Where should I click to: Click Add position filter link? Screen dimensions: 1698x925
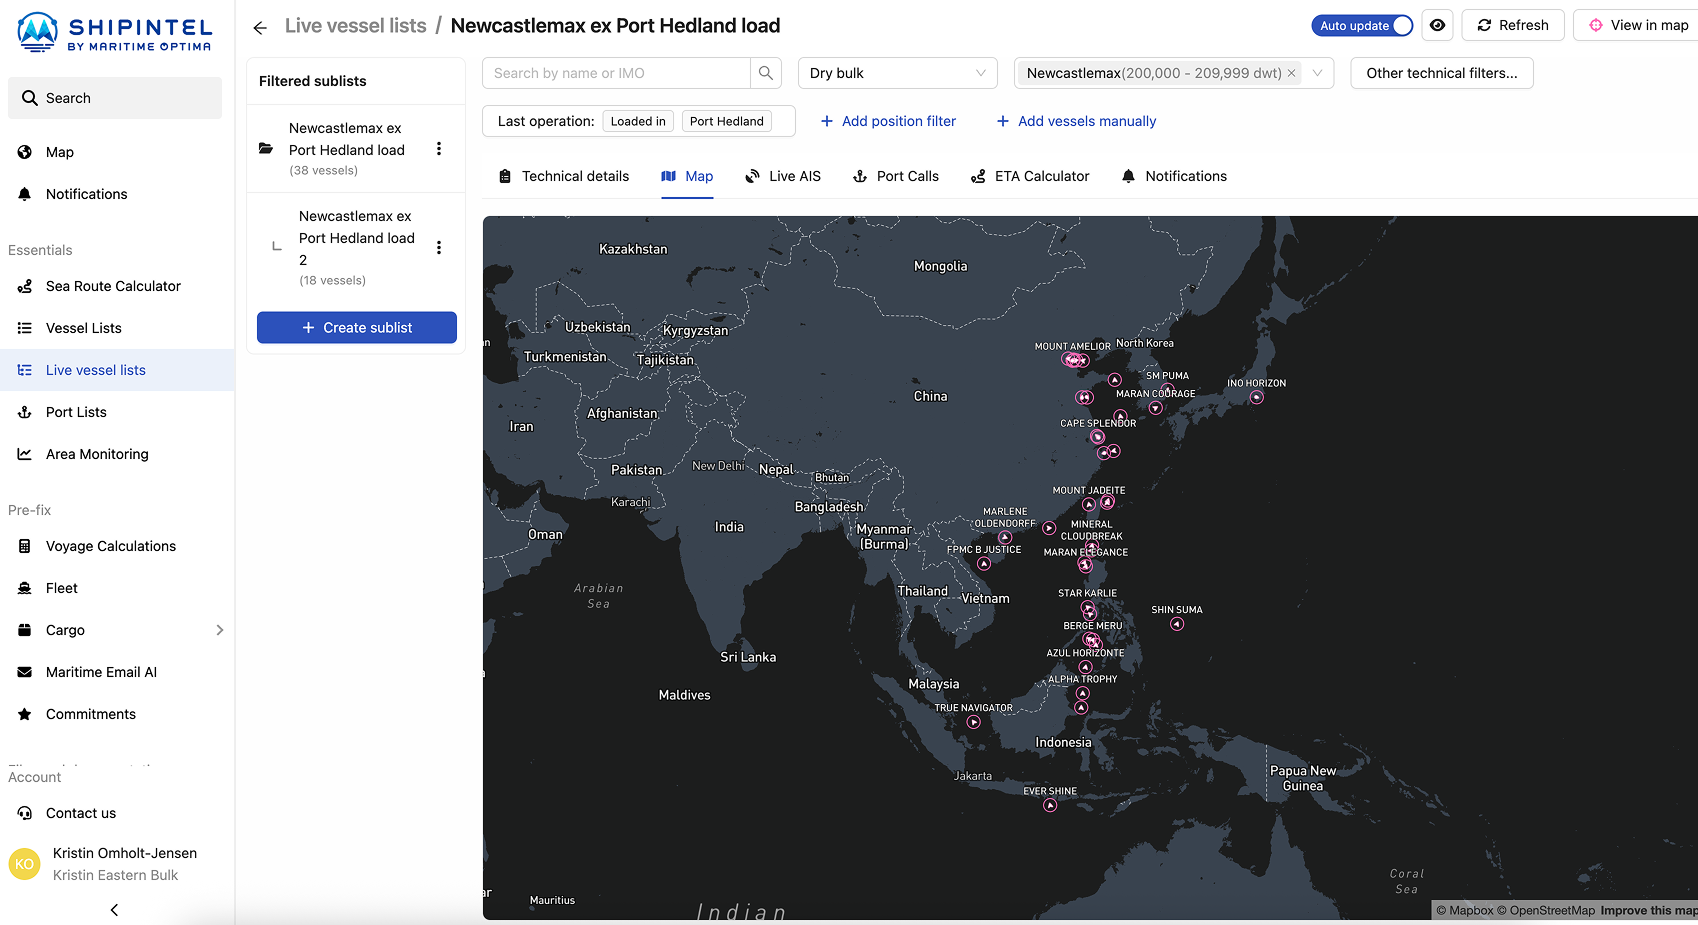point(888,121)
